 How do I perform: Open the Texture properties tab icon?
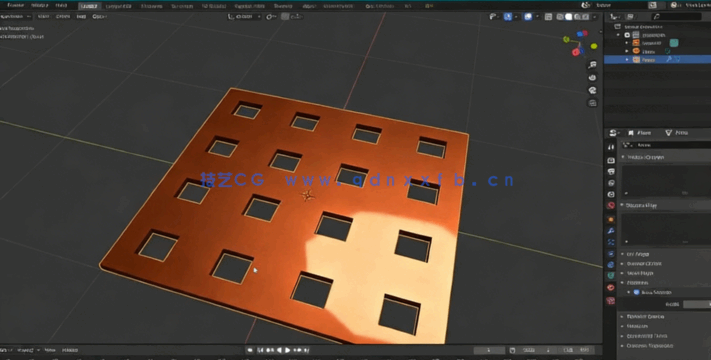[611, 301]
